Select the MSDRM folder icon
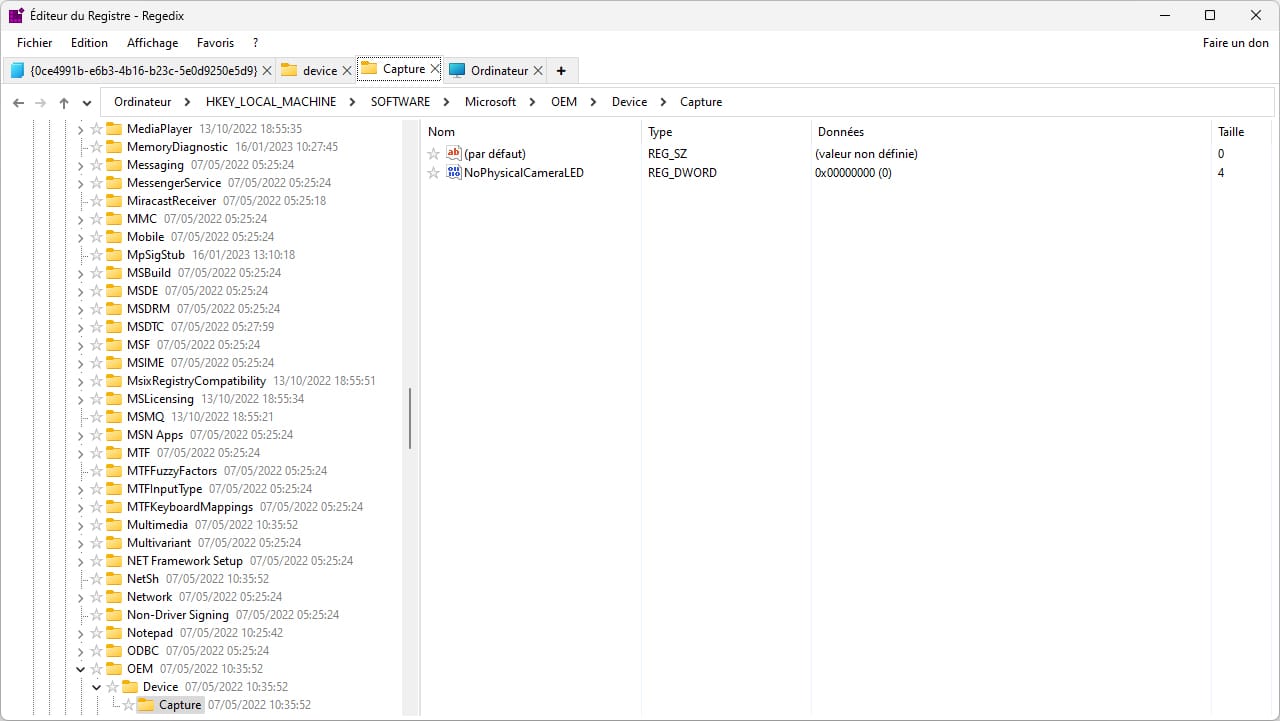This screenshot has width=1280, height=721. tap(114, 309)
